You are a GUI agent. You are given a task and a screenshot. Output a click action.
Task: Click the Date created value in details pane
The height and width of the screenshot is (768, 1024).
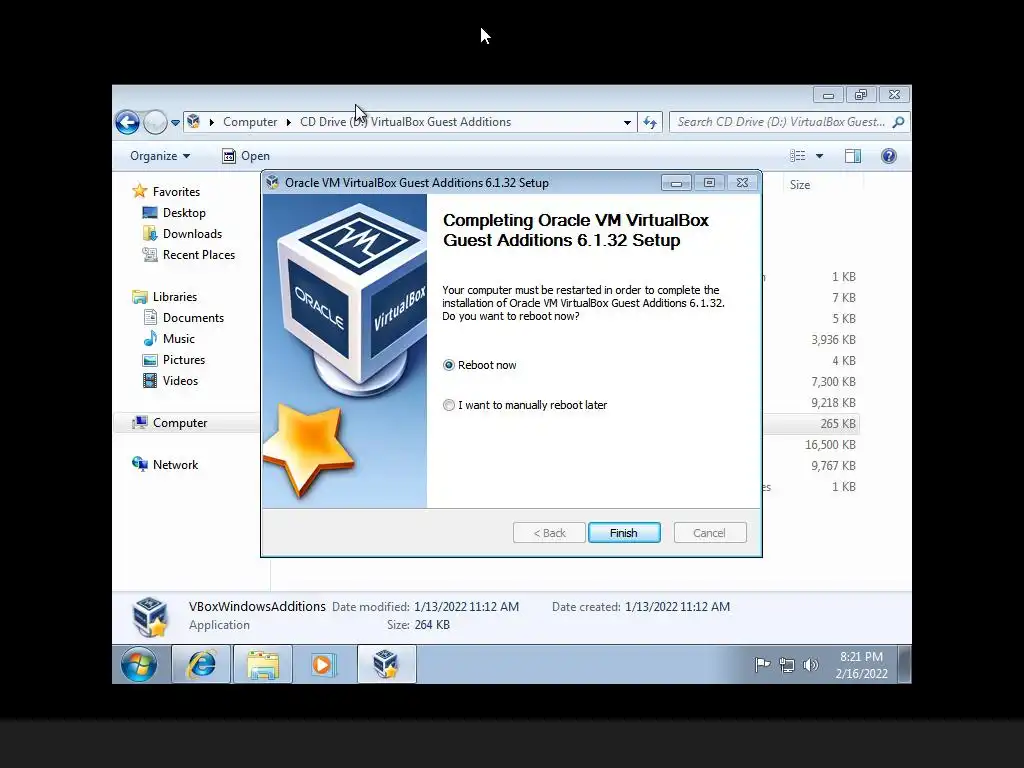677,607
